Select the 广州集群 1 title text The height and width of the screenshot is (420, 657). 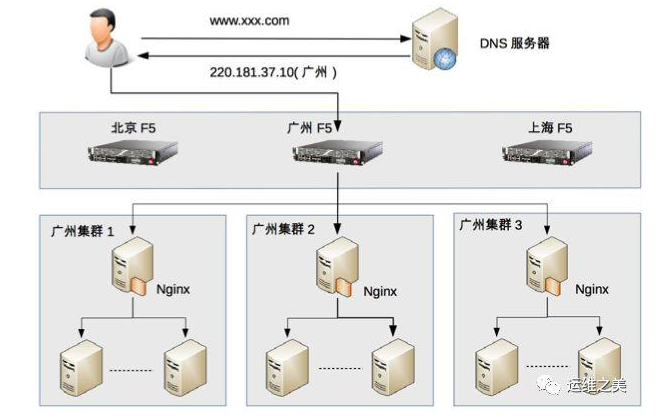83,231
